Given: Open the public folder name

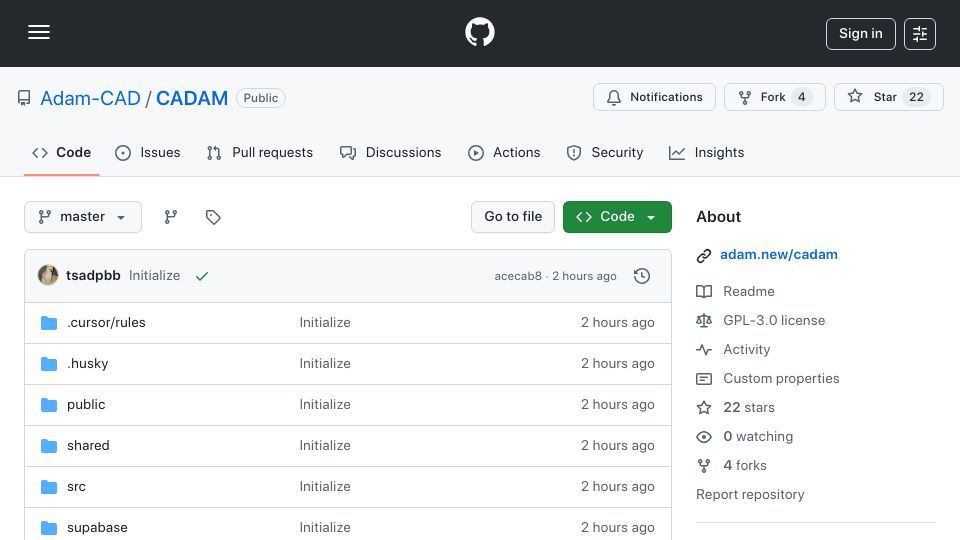Looking at the screenshot, I should (86, 405).
